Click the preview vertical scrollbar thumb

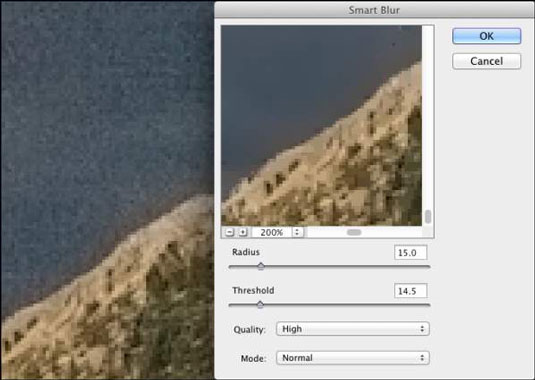click(428, 217)
